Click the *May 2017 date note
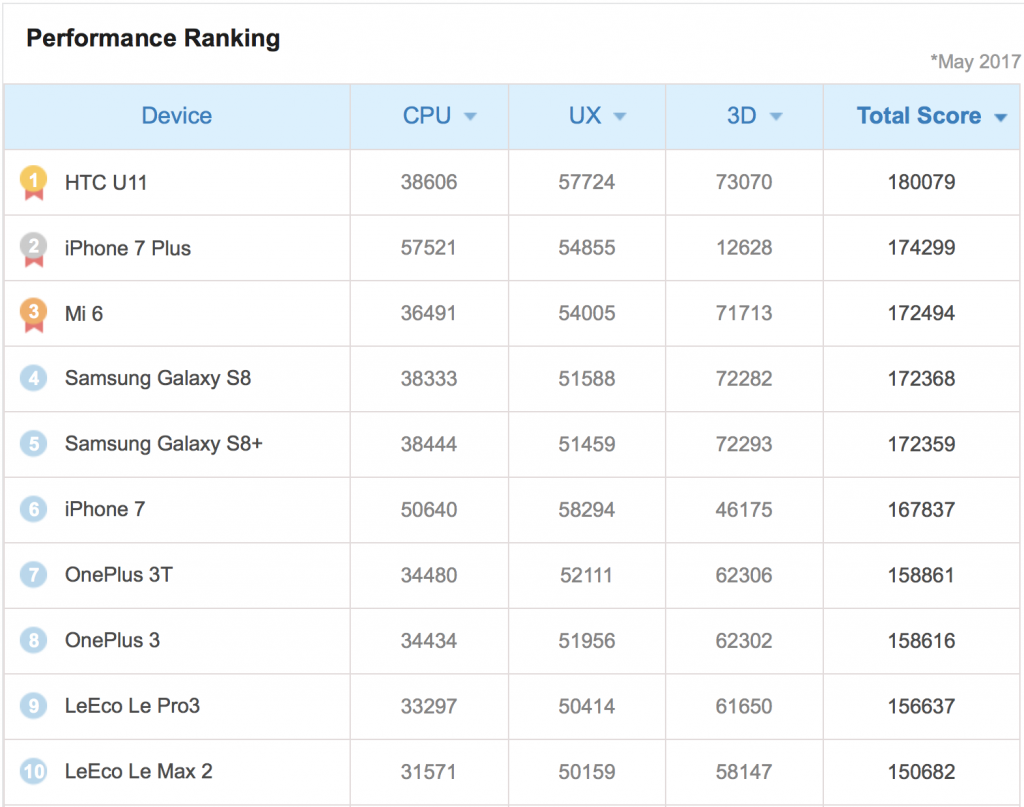This screenshot has width=1024, height=807. [x=976, y=62]
